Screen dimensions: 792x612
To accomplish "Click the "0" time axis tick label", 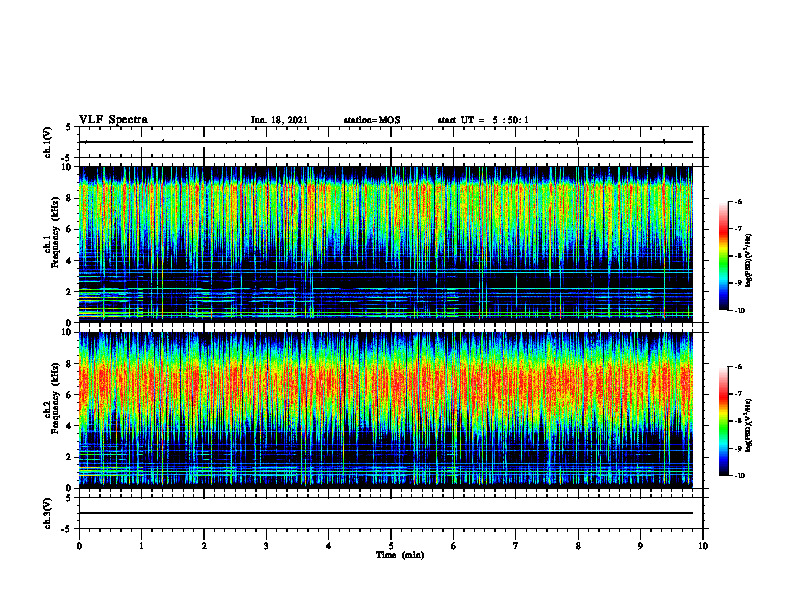I will pos(79,546).
